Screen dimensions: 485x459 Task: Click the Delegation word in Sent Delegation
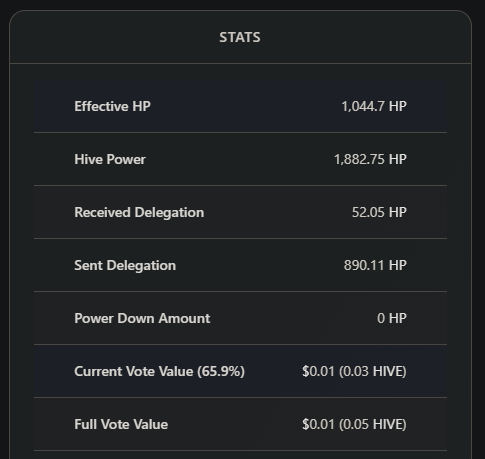141,266
